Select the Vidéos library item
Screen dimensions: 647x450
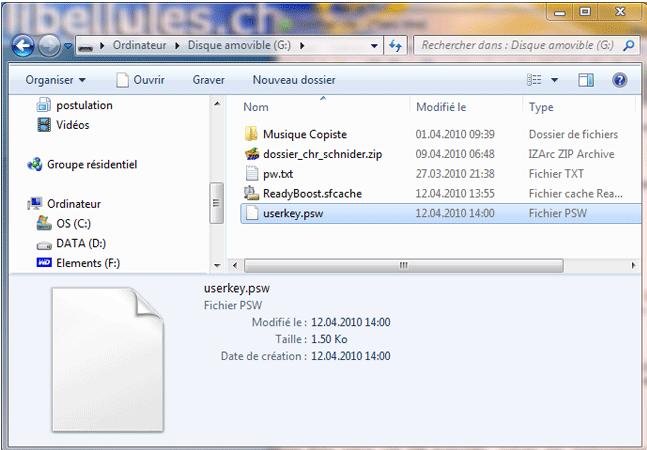72,125
